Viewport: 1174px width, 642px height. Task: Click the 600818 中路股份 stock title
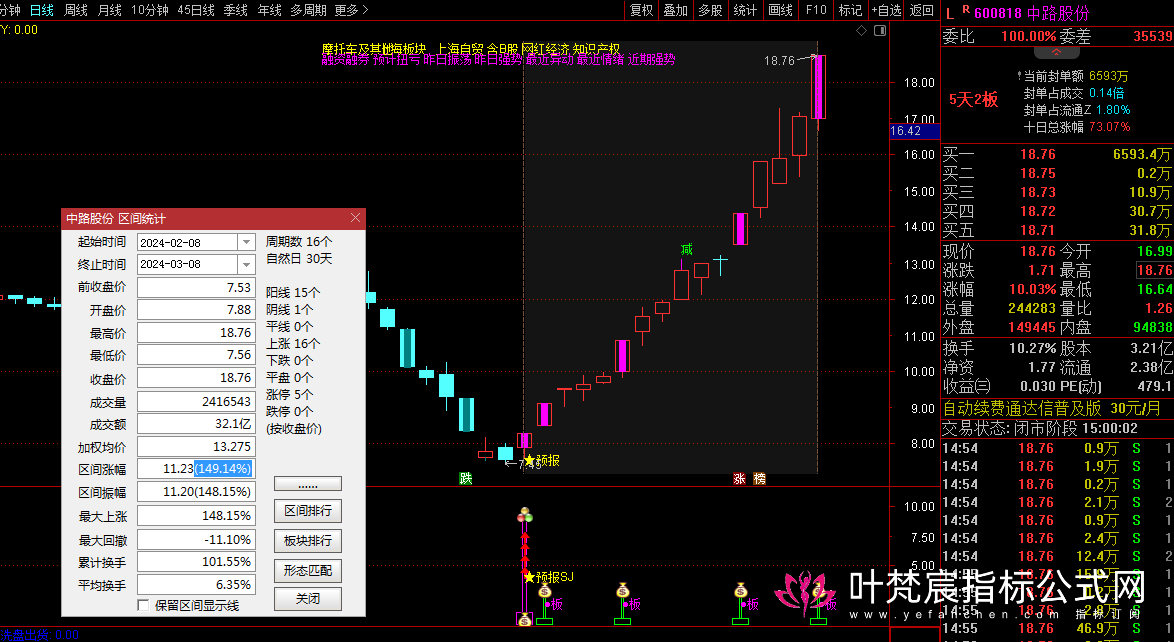pos(1032,13)
